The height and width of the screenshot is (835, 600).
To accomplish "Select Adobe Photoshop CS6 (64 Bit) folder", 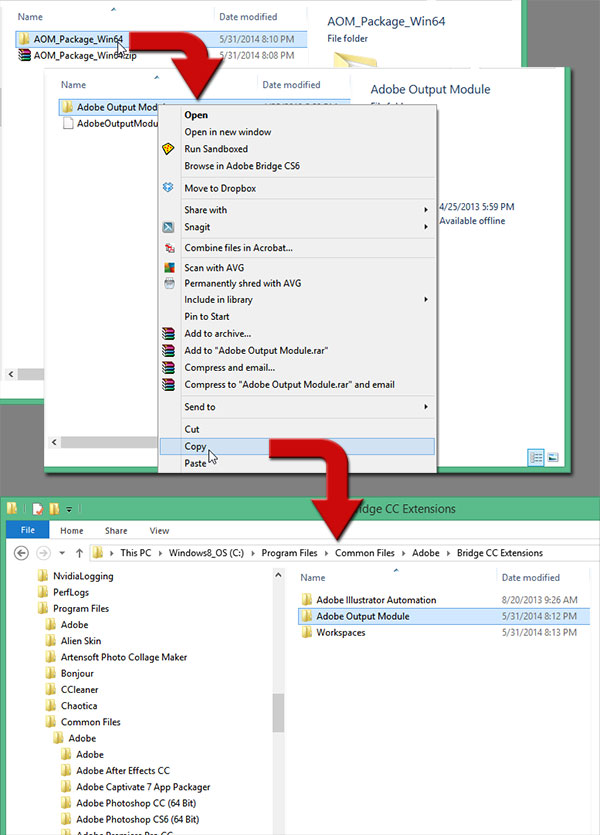I will (x=137, y=820).
